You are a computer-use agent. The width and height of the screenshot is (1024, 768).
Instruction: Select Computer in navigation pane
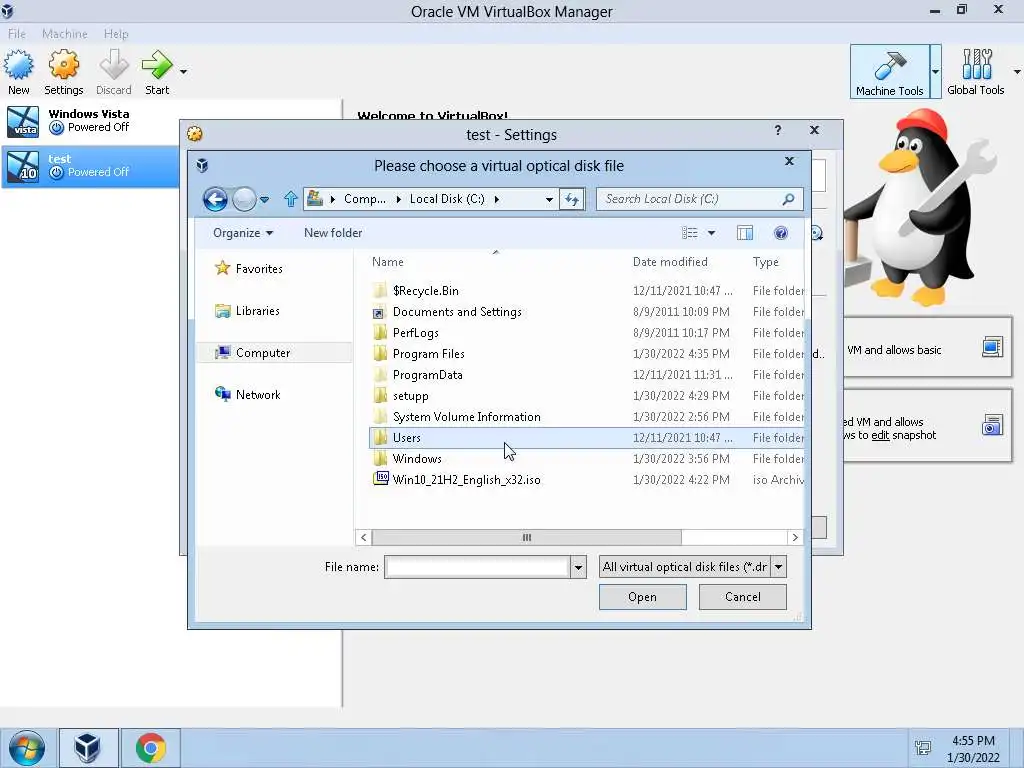[x=274, y=353]
